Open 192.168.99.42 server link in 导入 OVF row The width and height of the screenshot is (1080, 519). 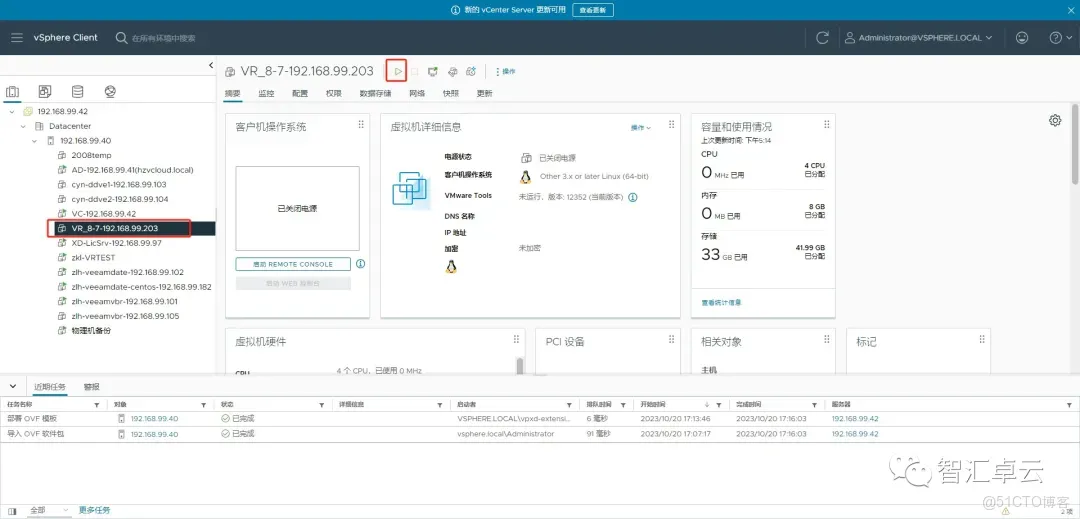pos(855,434)
